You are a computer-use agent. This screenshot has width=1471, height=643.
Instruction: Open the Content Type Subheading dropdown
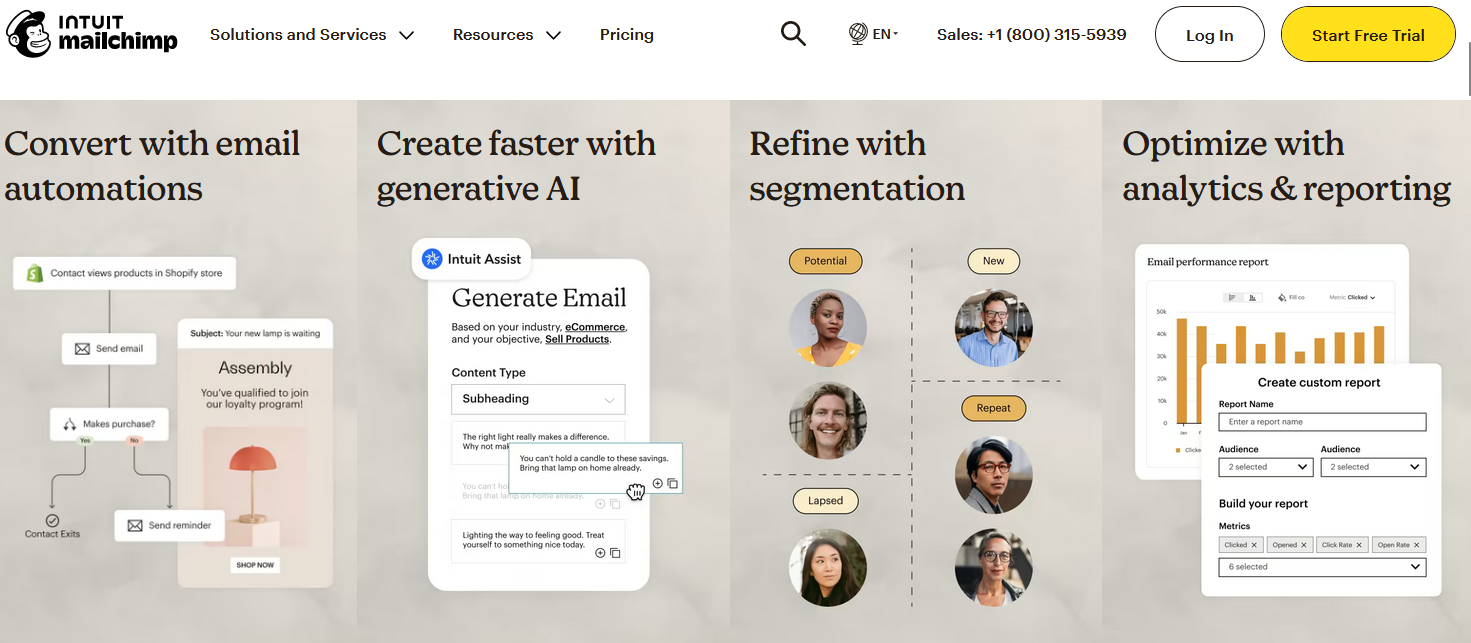(538, 399)
